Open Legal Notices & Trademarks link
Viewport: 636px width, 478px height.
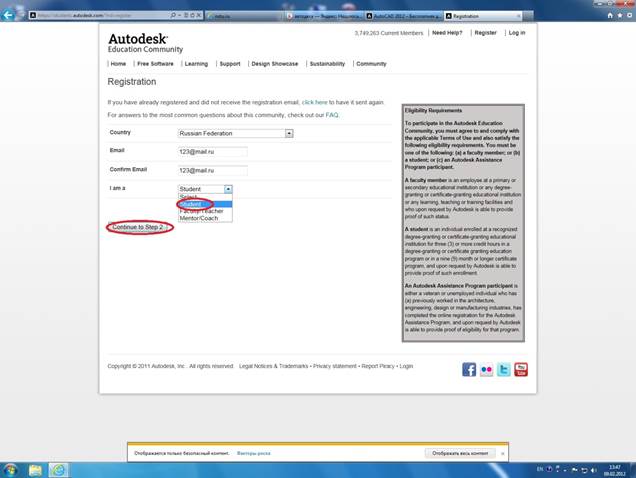coord(273,366)
